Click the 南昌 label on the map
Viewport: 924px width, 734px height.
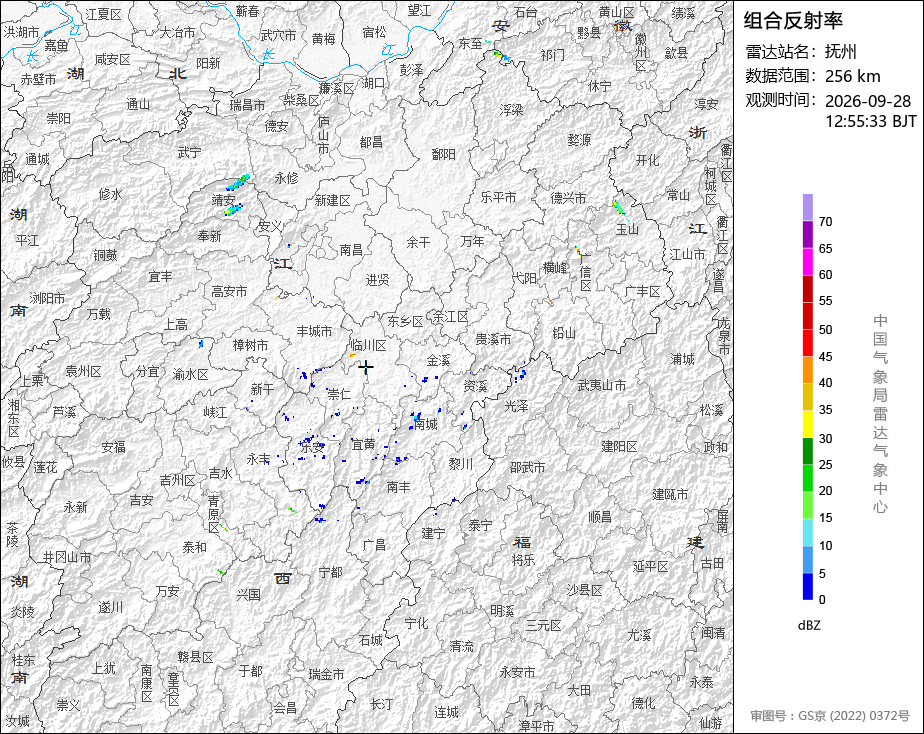351,250
